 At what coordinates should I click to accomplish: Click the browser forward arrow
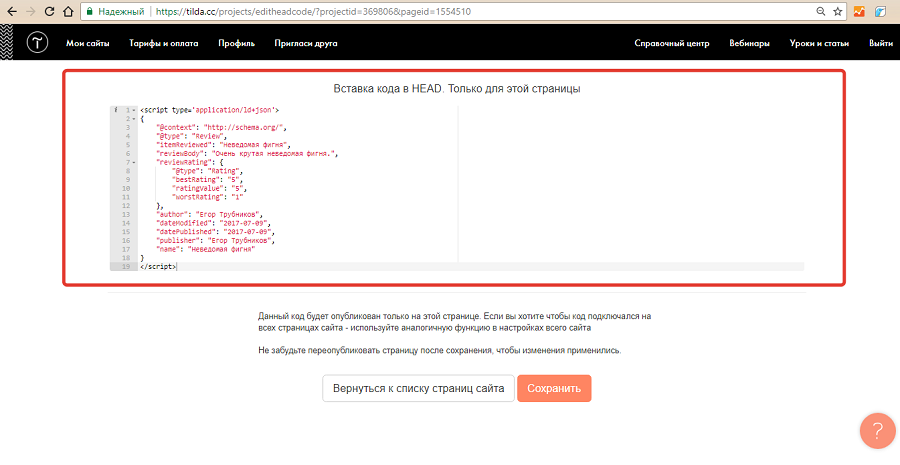click(31, 11)
